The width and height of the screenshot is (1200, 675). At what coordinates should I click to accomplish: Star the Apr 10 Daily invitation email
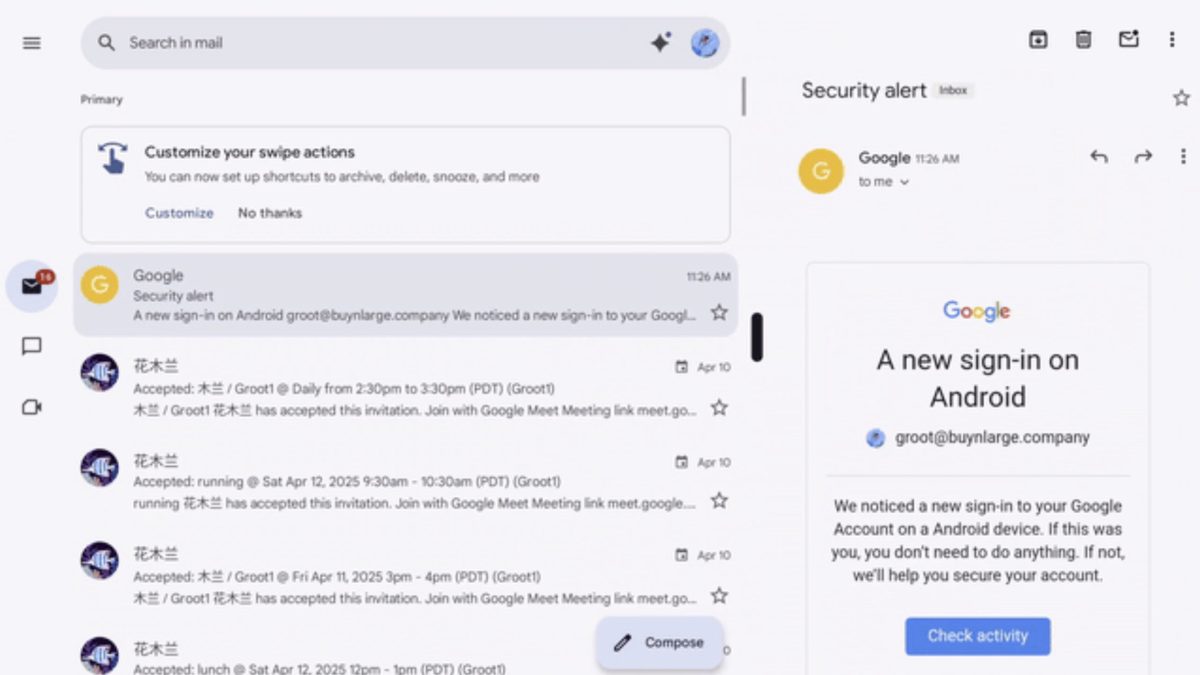(719, 408)
